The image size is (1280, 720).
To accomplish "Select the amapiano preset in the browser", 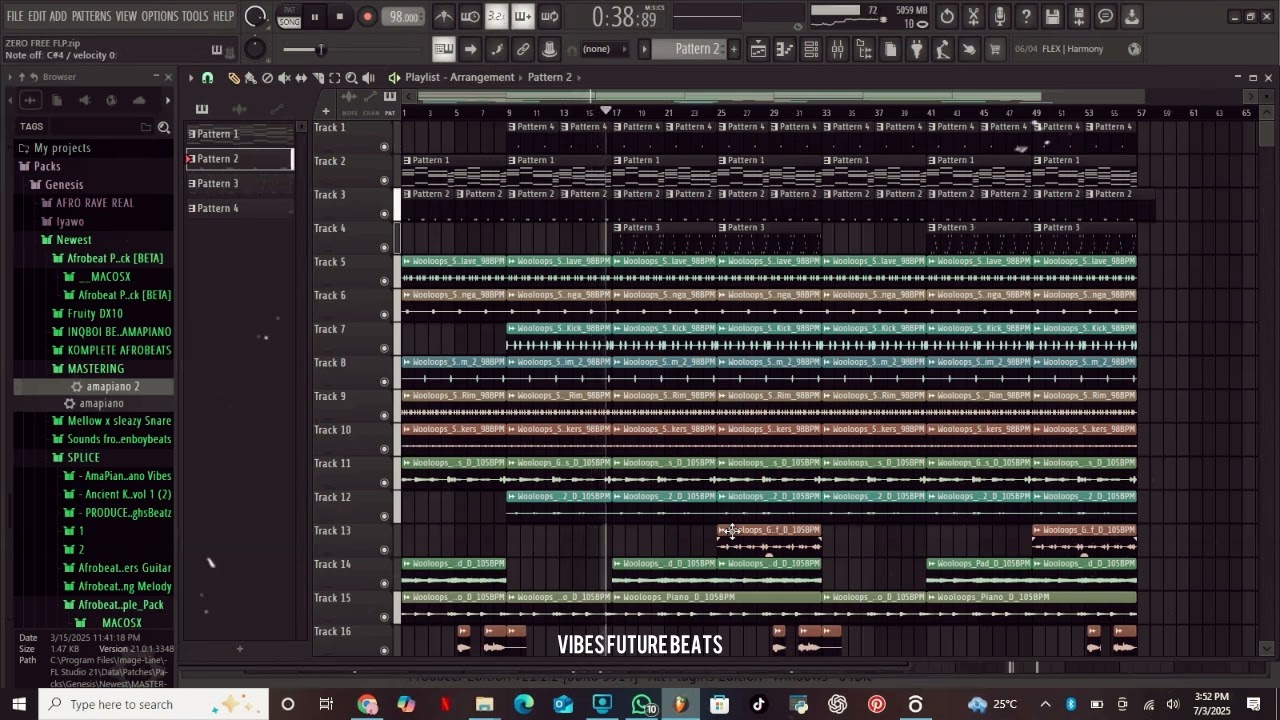I will pos(101,404).
